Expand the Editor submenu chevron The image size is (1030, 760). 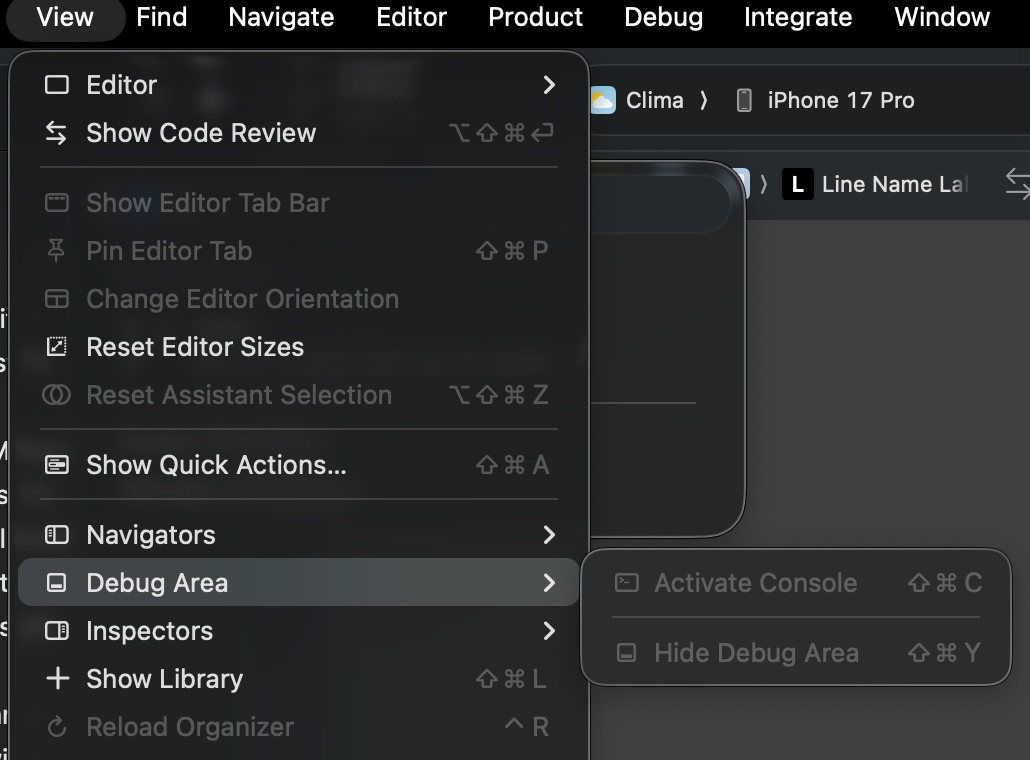[x=548, y=85]
